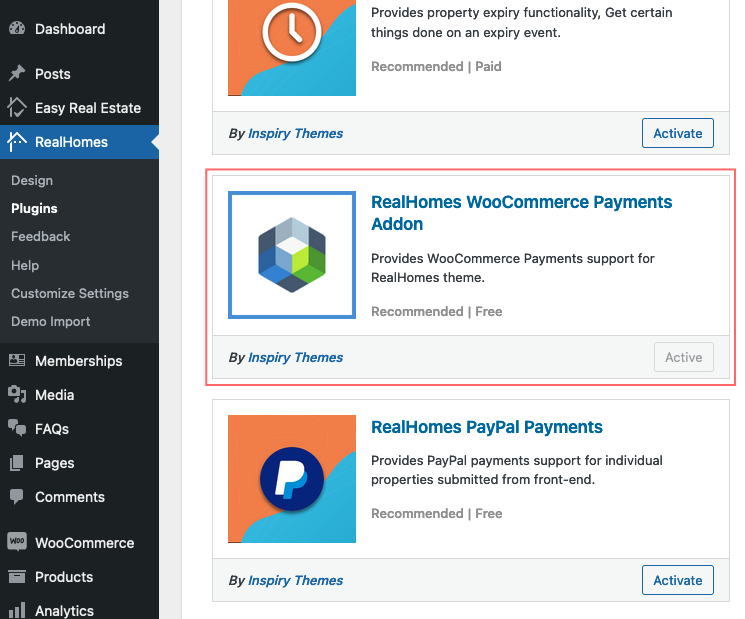
Task: Click the RealHomes house icon in sidebar
Action: point(17,142)
